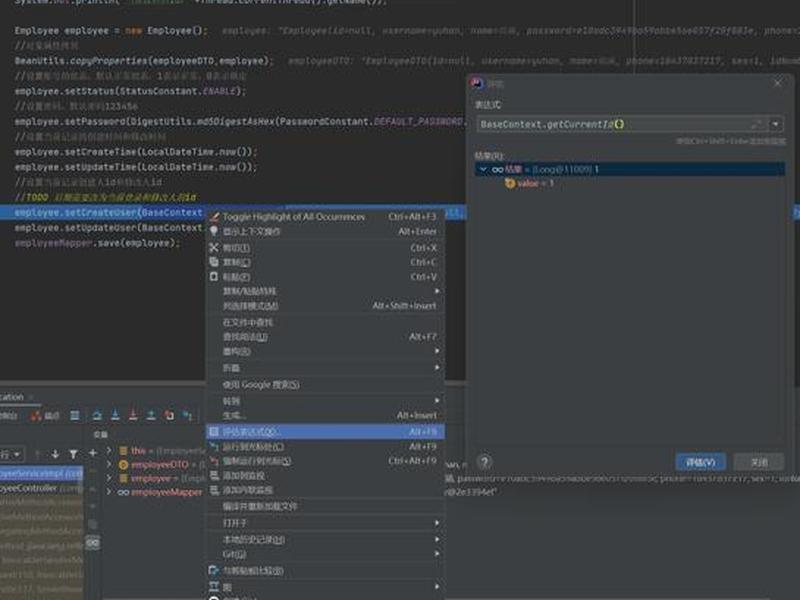The height and width of the screenshot is (600, 800).
Task: Click the expand expression field icon
Action: tap(757, 124)
